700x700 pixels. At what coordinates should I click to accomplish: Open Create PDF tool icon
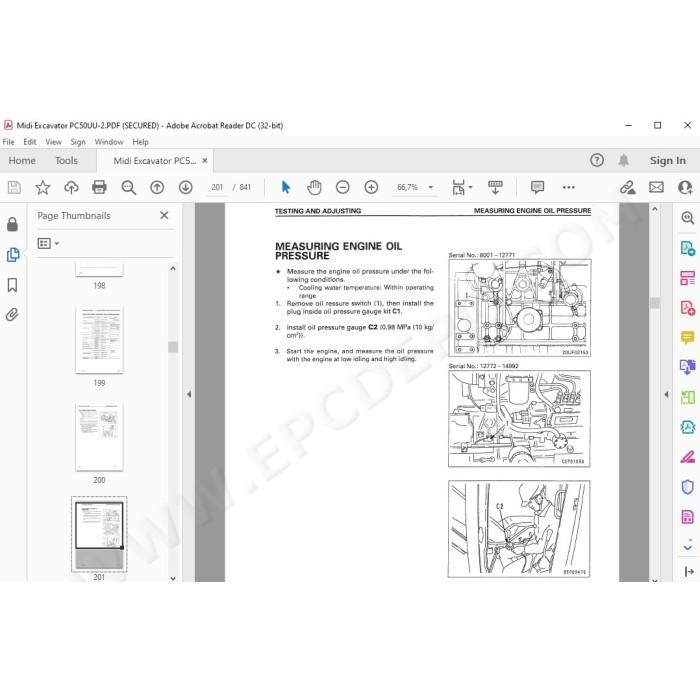pyautogui.click(x=688, y=308)
